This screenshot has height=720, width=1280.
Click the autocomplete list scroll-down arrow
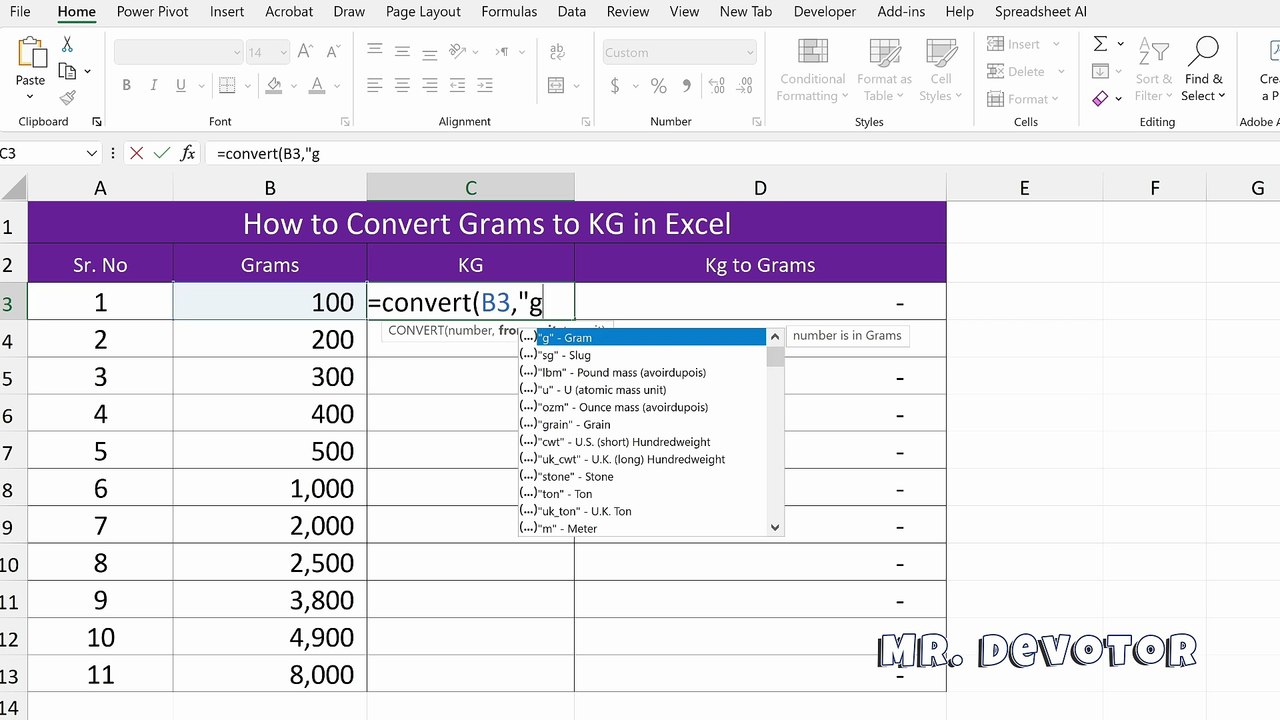pos(775,527)
